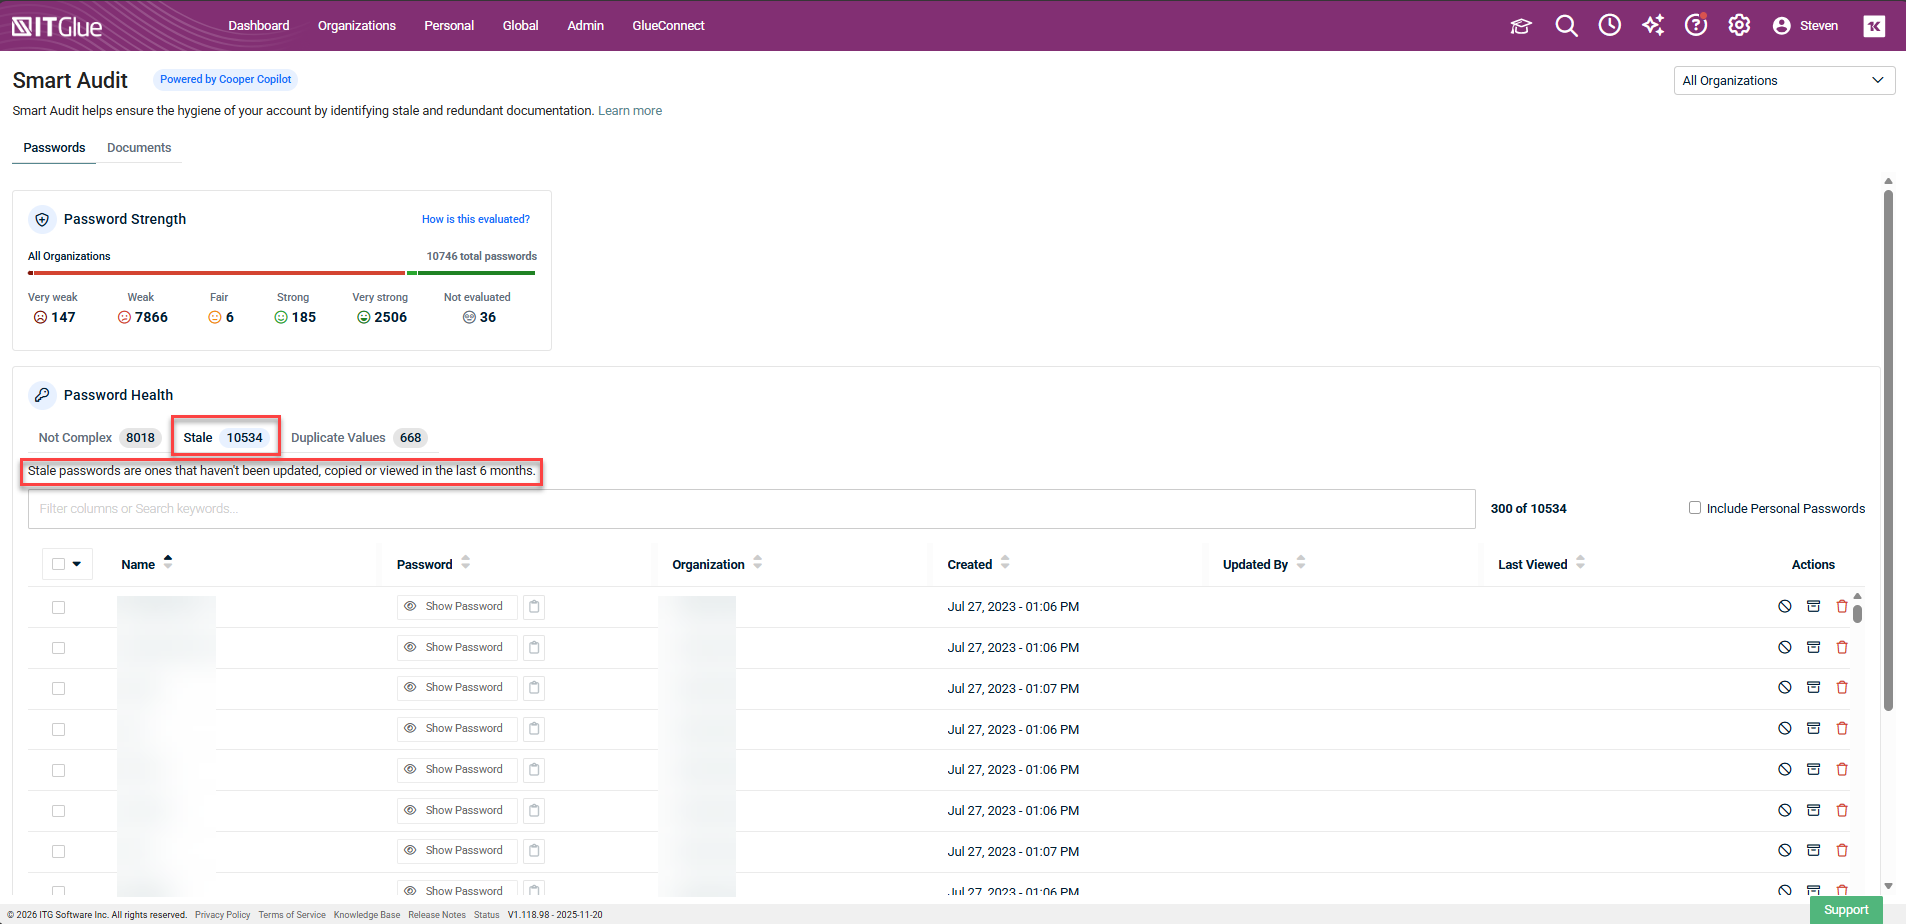This screenshot has height=924, width=1906.
Task: Open the Cooper Copilot sparkle icon
Action: coord(1653,26)
